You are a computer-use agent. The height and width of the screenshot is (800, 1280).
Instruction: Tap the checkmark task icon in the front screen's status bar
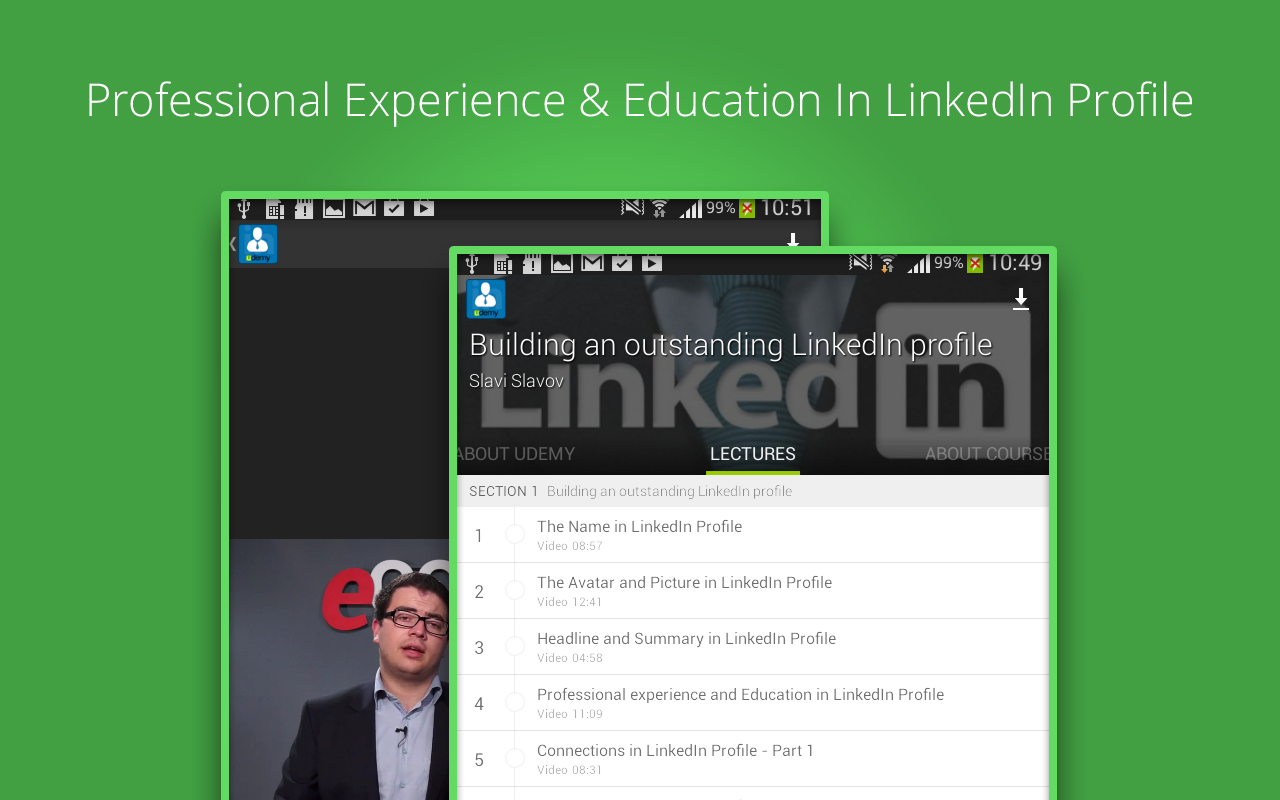point(622,263)
